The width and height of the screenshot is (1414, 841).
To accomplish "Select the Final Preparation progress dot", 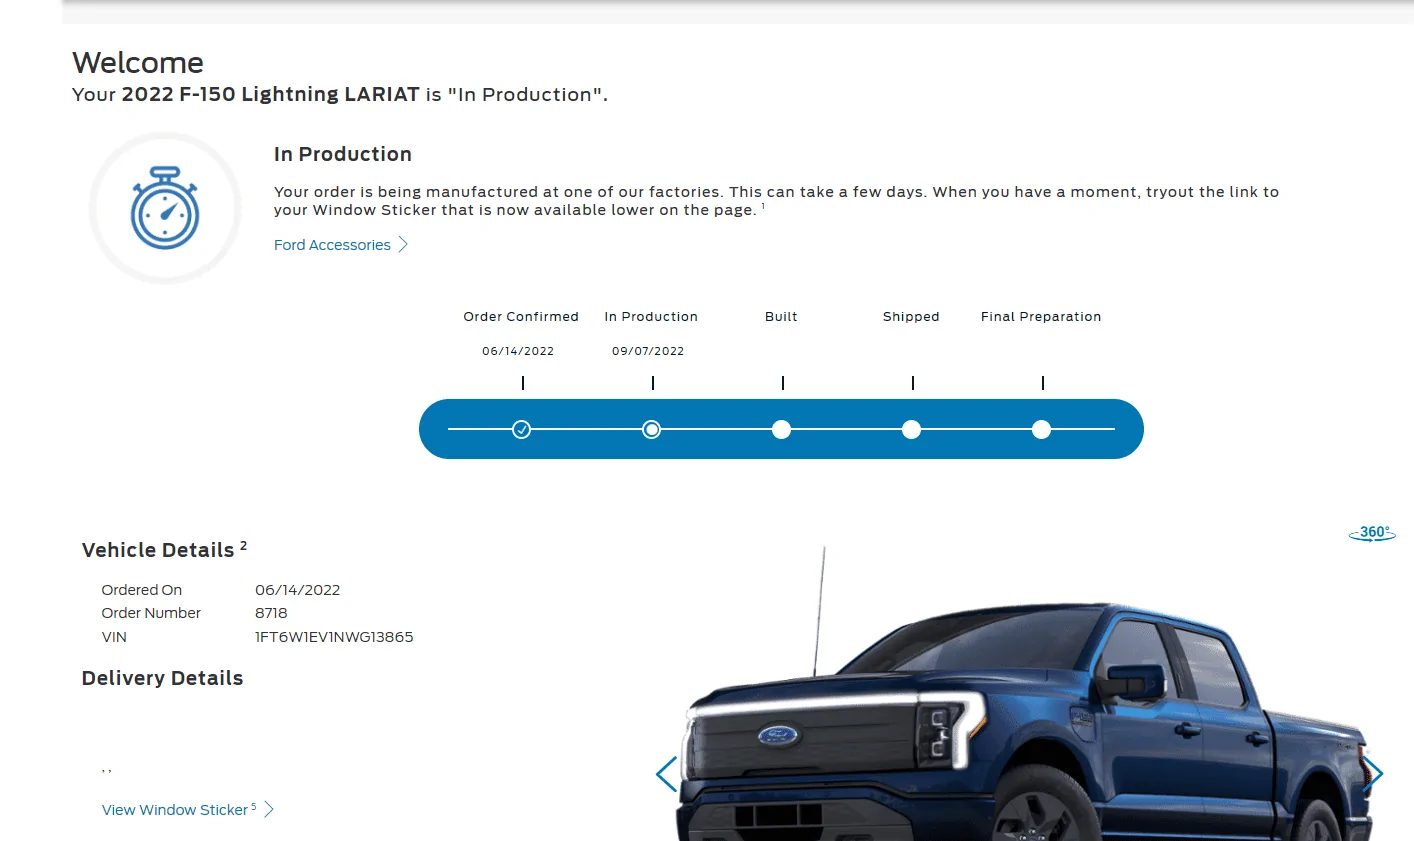I will point(1041,430).
